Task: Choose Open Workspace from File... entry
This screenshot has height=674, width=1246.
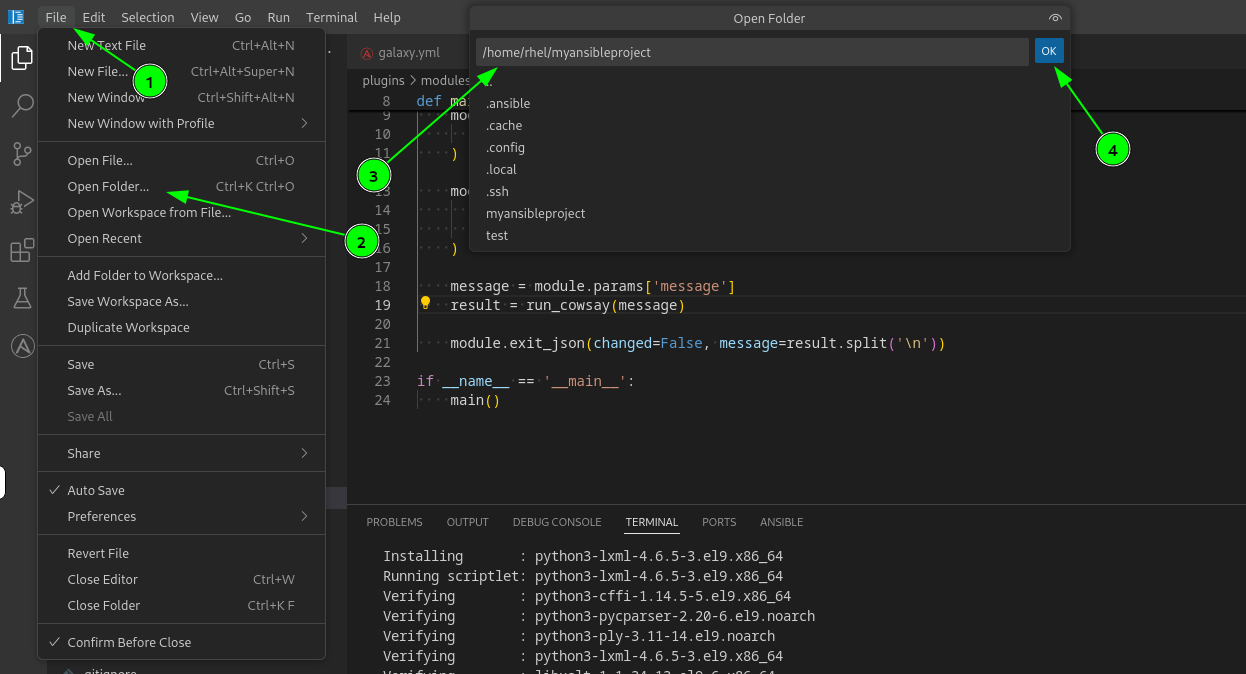Action: pos(181,212)
